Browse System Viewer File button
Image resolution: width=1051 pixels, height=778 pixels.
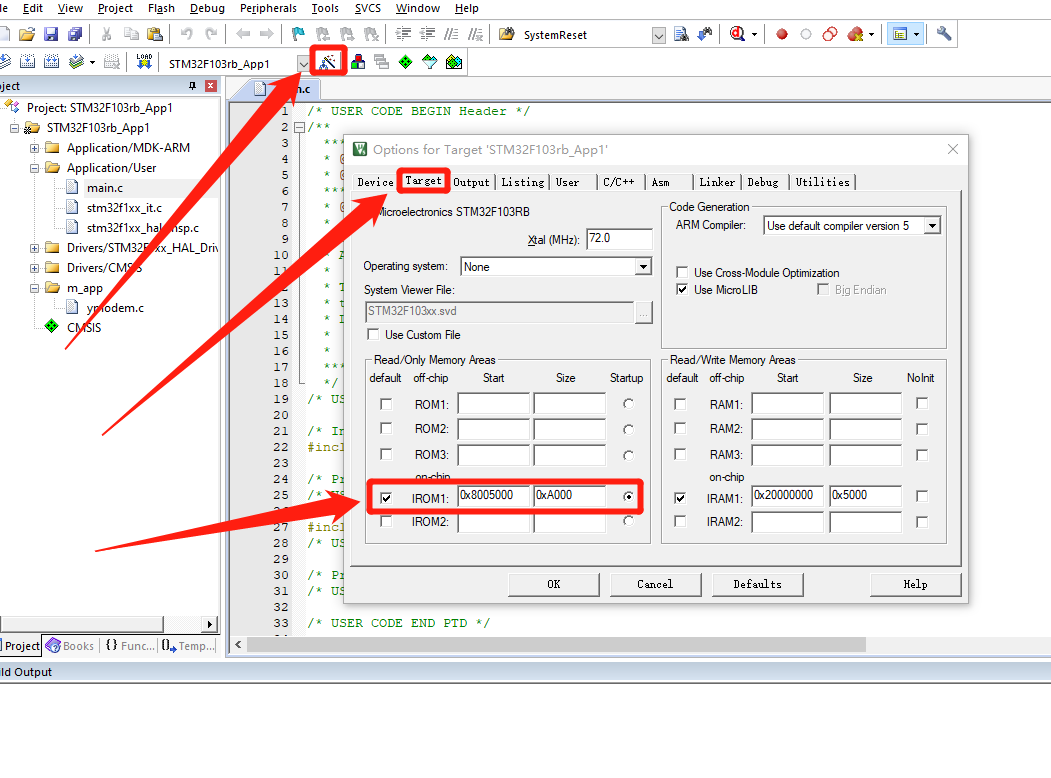point(643,312)
